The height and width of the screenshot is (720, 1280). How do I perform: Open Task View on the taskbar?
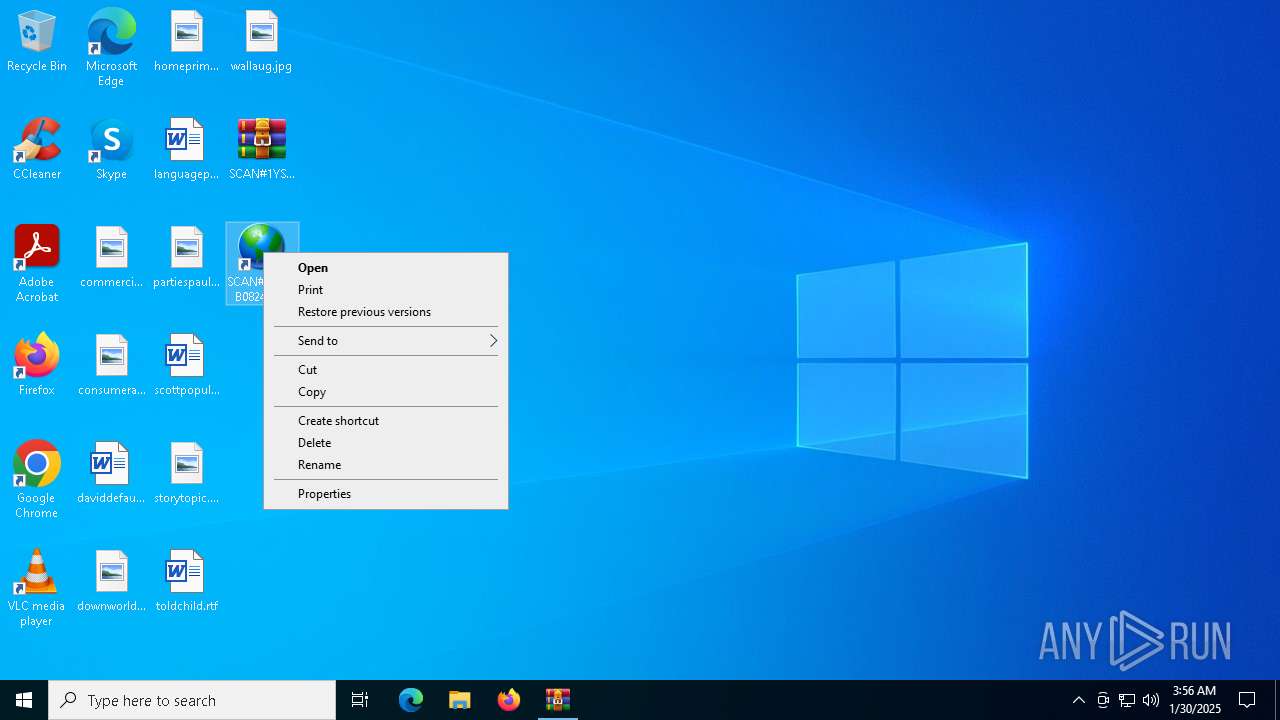click(x=360, y=700)
